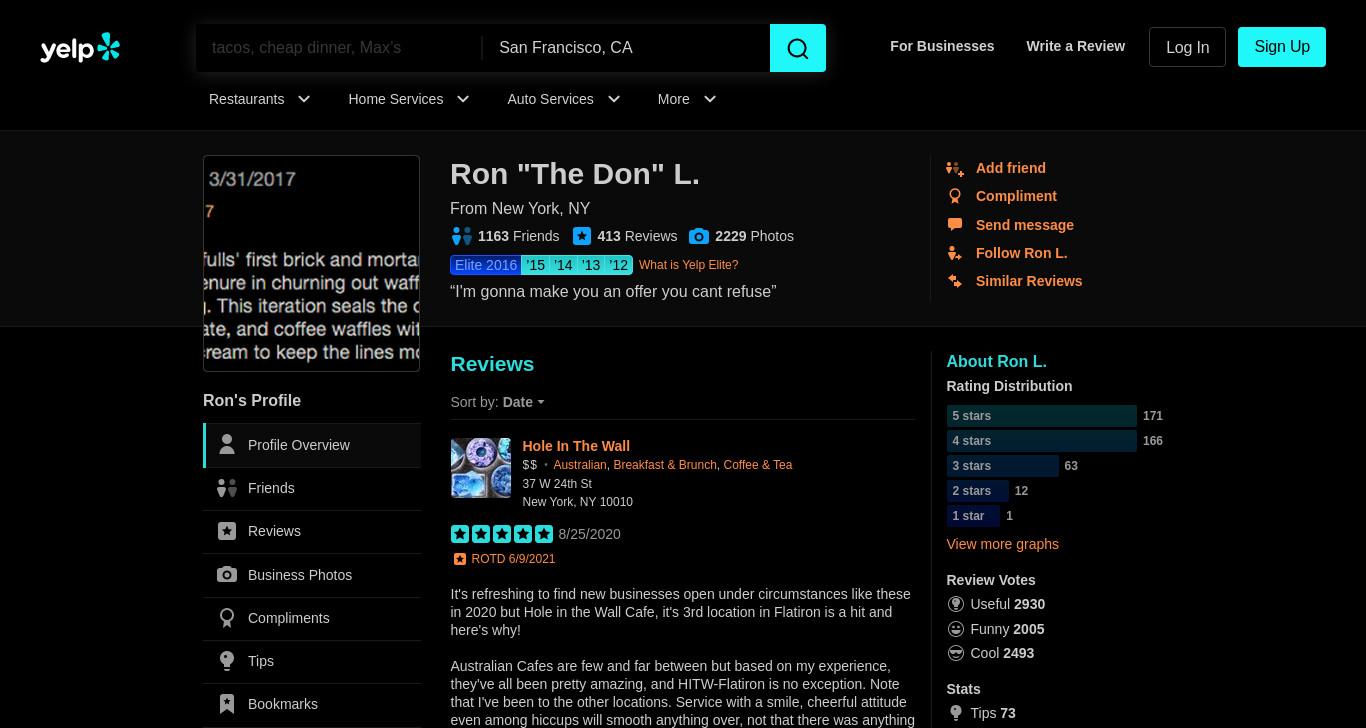Open Business Photos in the profile menu
The image size is (1366, 728).
tap(312, 575)
